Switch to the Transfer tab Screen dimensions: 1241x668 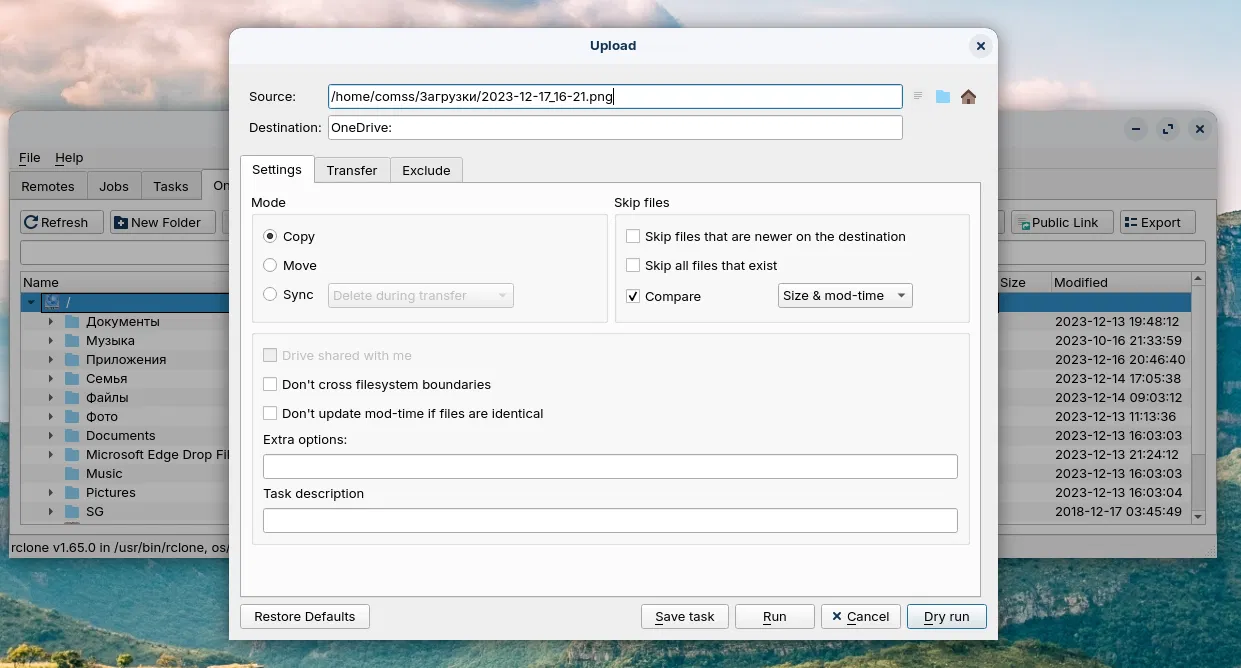point(352,170)
